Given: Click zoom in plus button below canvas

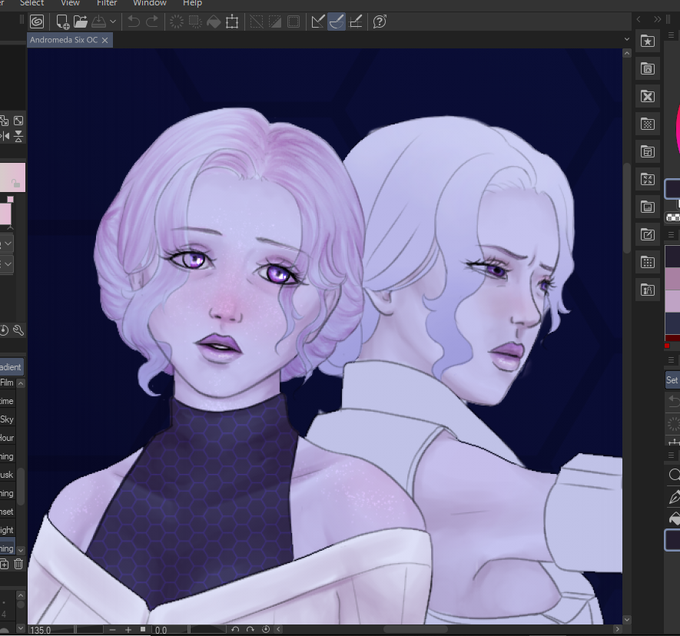Looking at the screenshot, I should pos(128,630).
